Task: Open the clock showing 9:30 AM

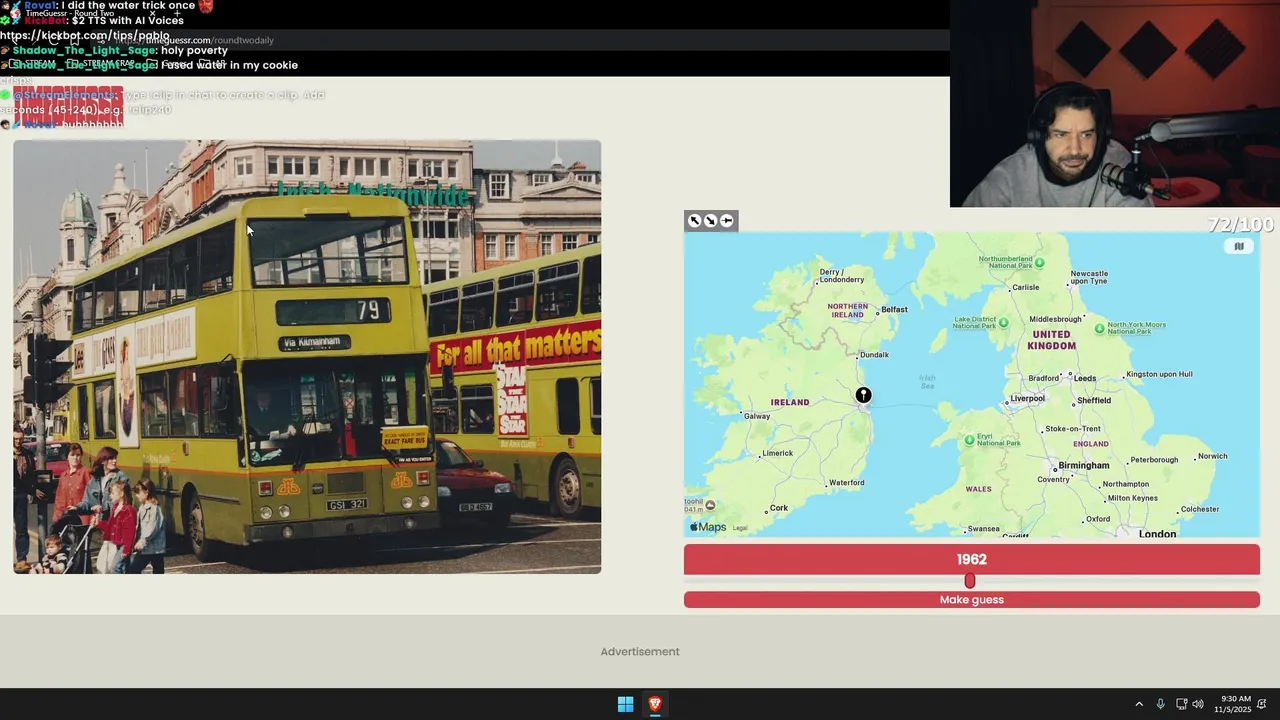Action: tap(1235, 704)
